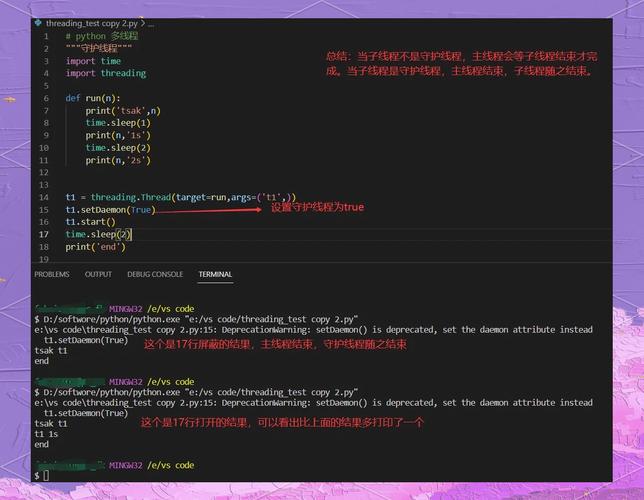This screenshot has width=644, height=500.
Task: Click the print('tsak',n) line
Action: point(123,111)
